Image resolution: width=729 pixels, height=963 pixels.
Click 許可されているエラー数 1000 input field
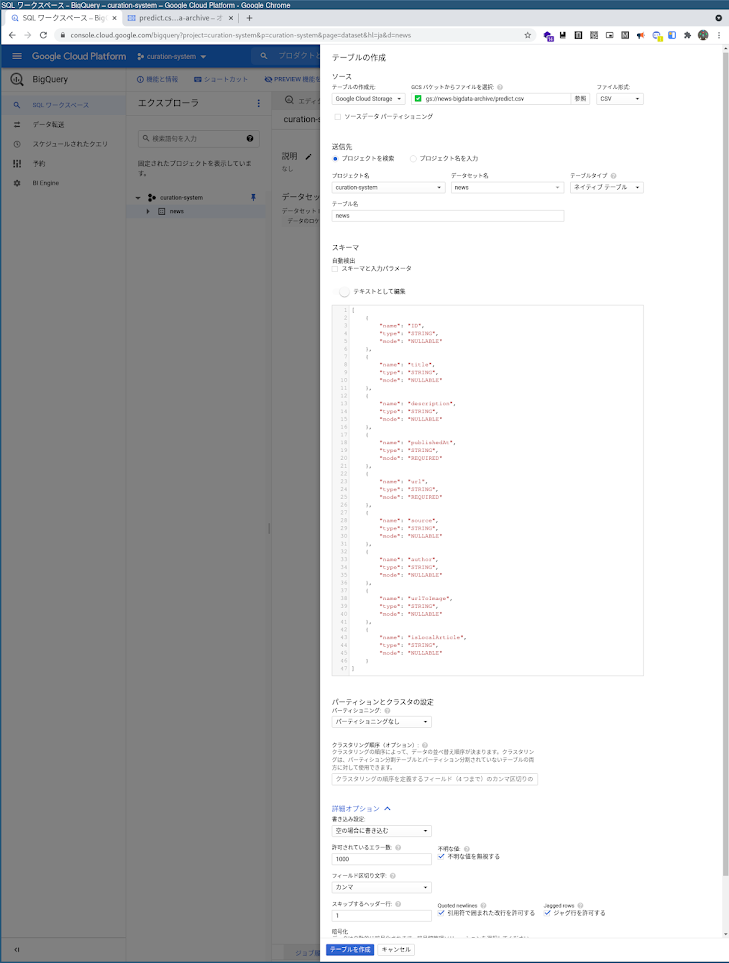(x=381, y=859)
